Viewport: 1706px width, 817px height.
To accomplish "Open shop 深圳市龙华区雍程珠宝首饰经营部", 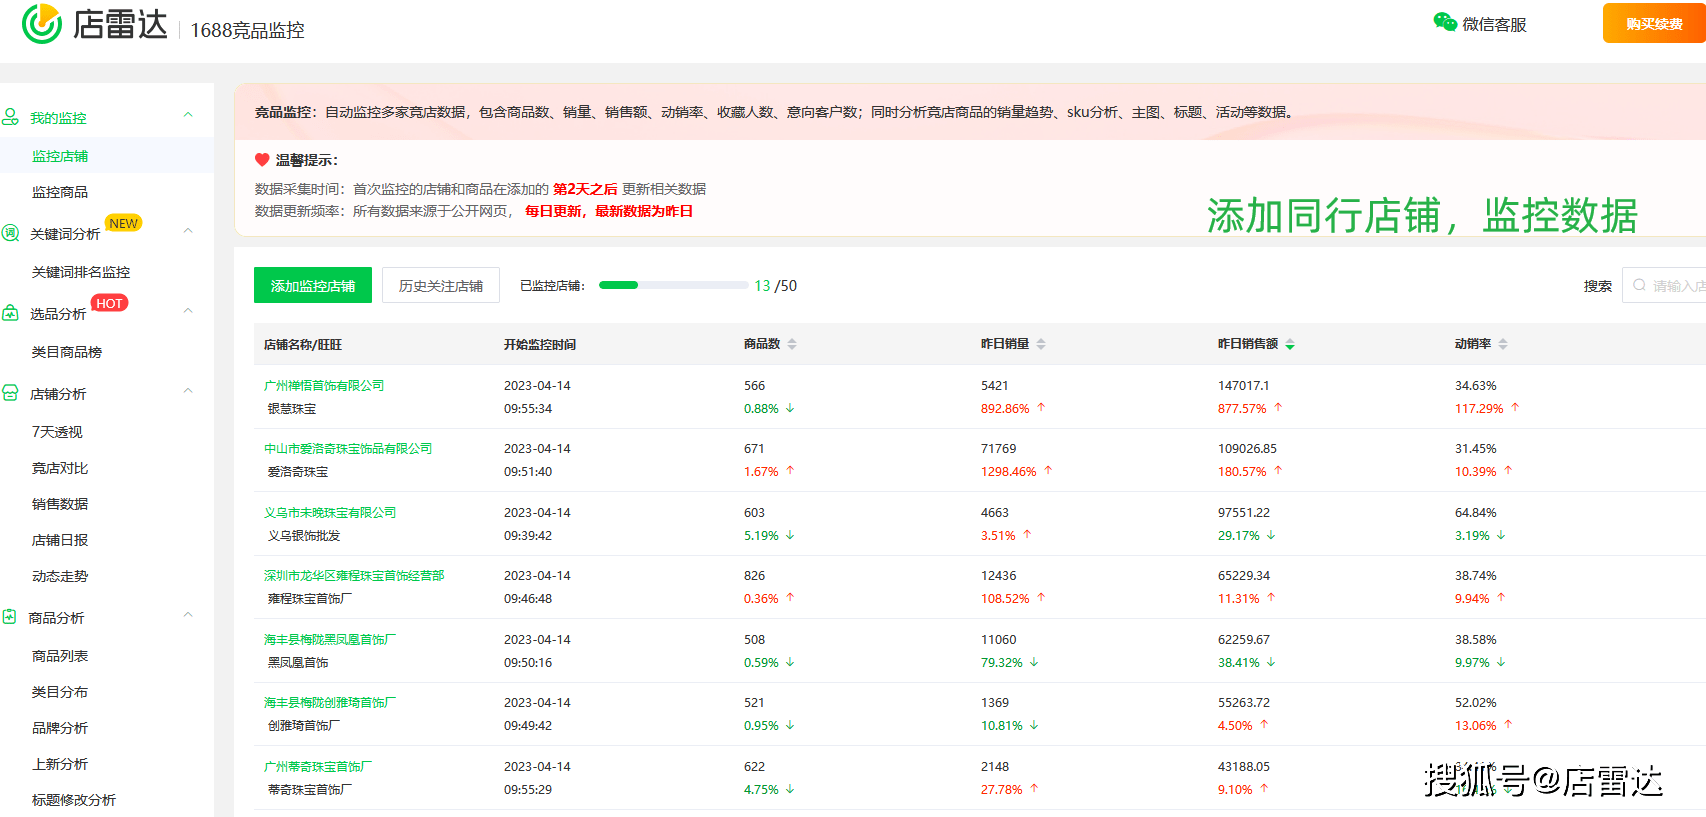I will point(354,575).
